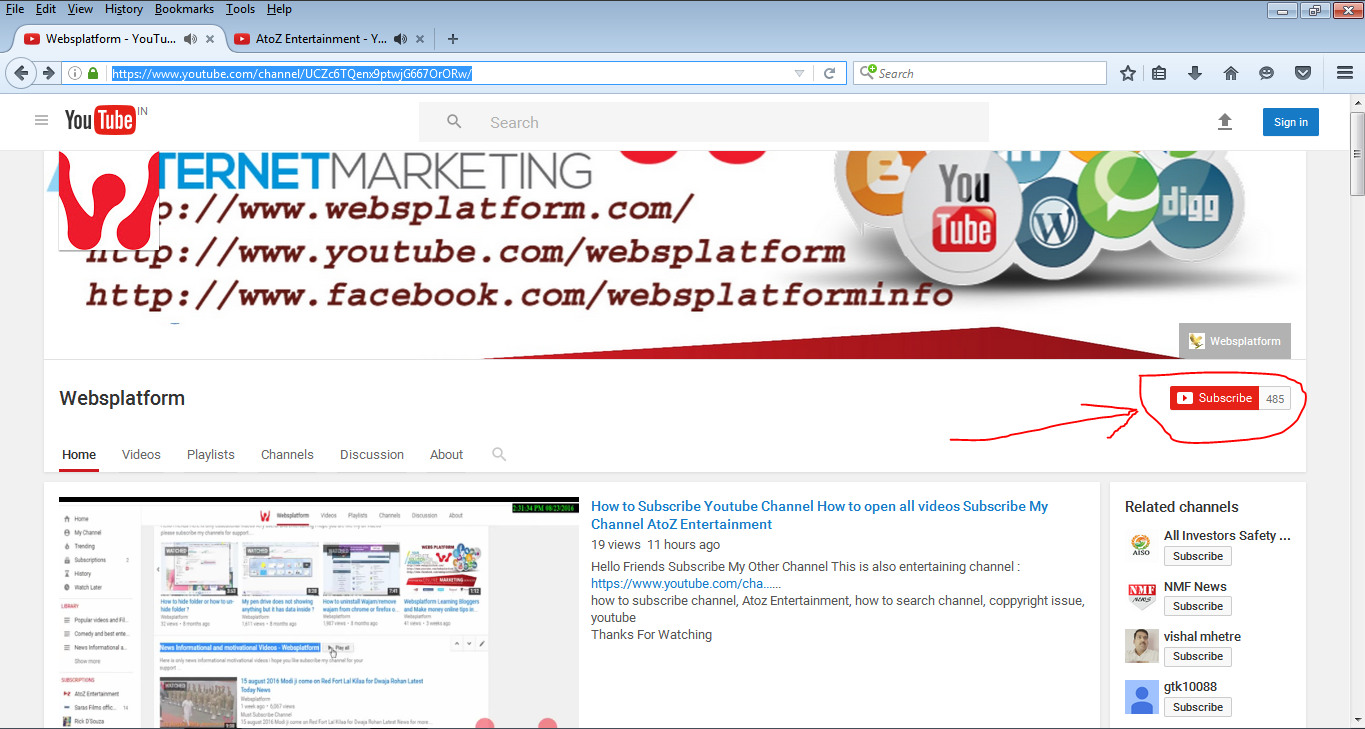Click the scrollbar down arrow
Screen dimensions: 1365x729
[x=1357, y=721]
